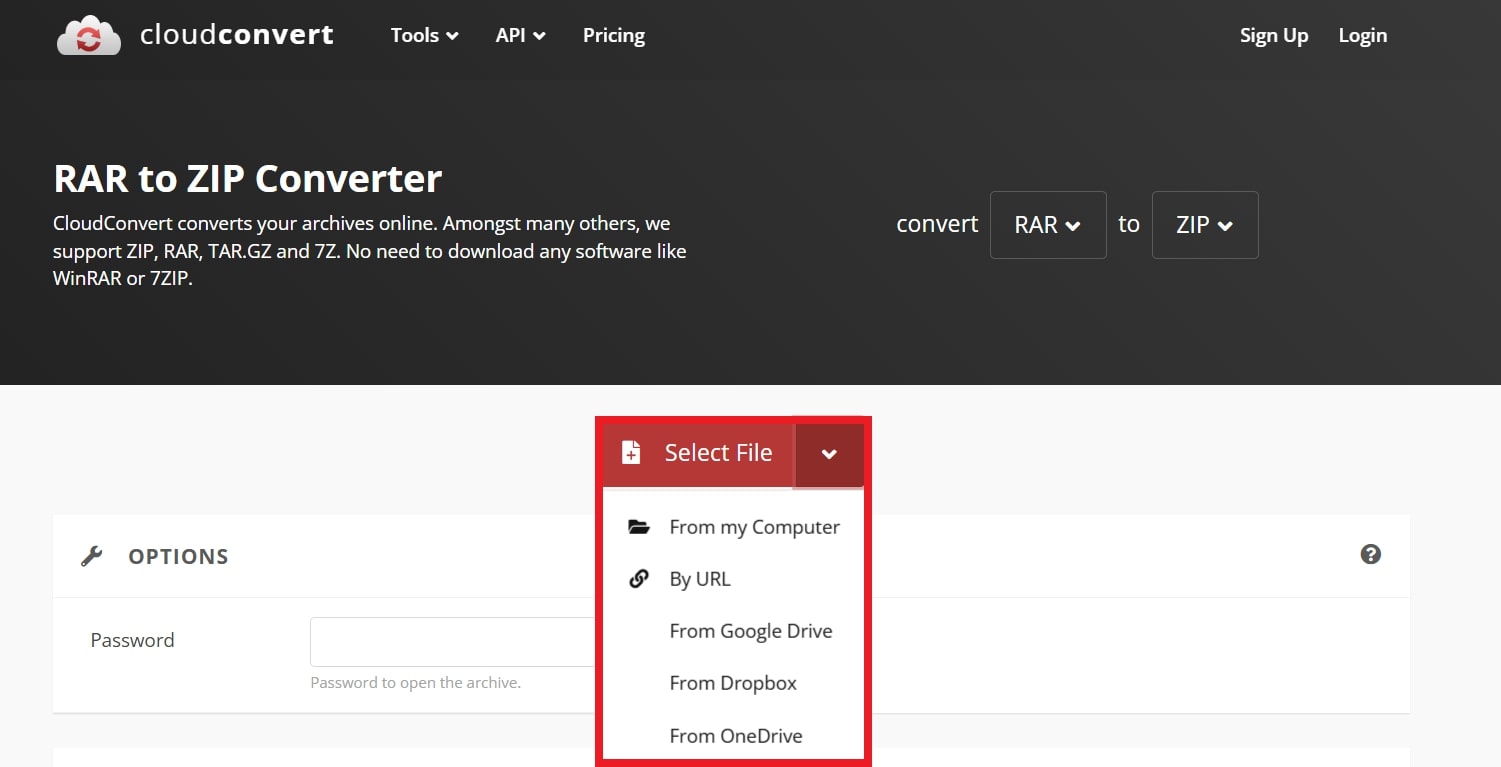Viewport: 1501px width, 767px height.
Task: Click the OPTIONS section heading text
Action: [178, 557]
